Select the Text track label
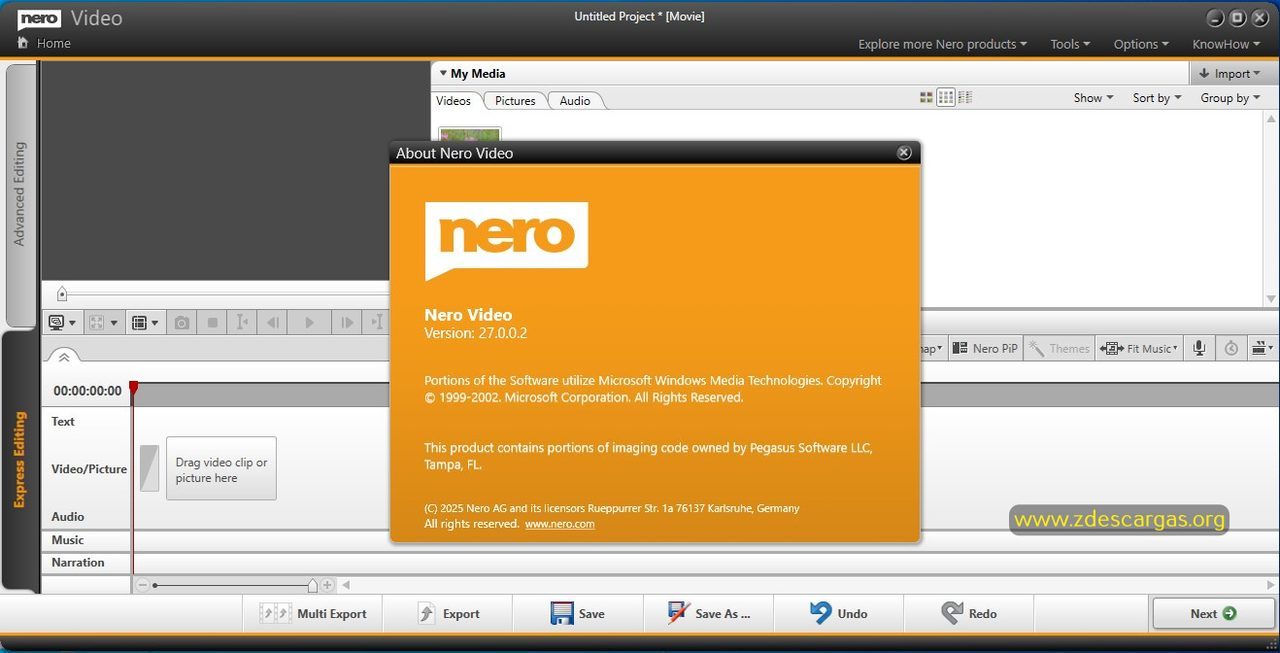Image resolution: width=1280 pixels, height=653 pixels. coord(63,421)
